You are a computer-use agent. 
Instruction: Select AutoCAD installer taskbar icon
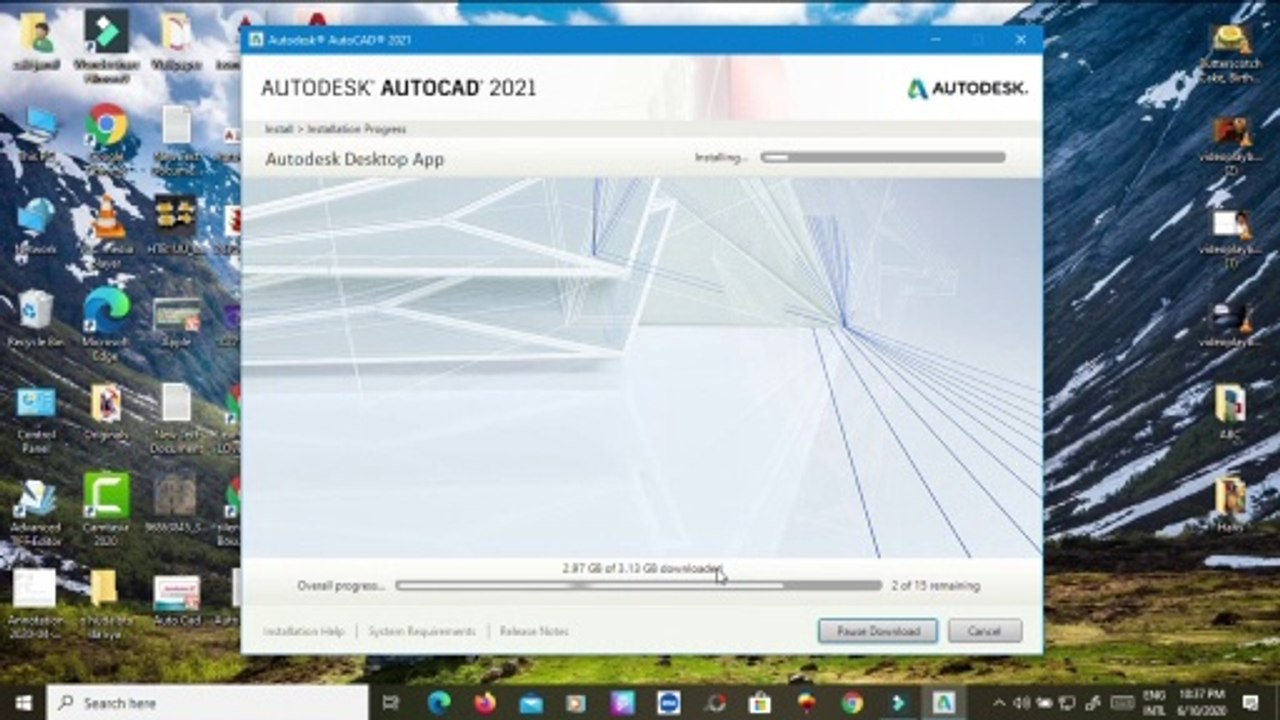(x=943, y=703)
